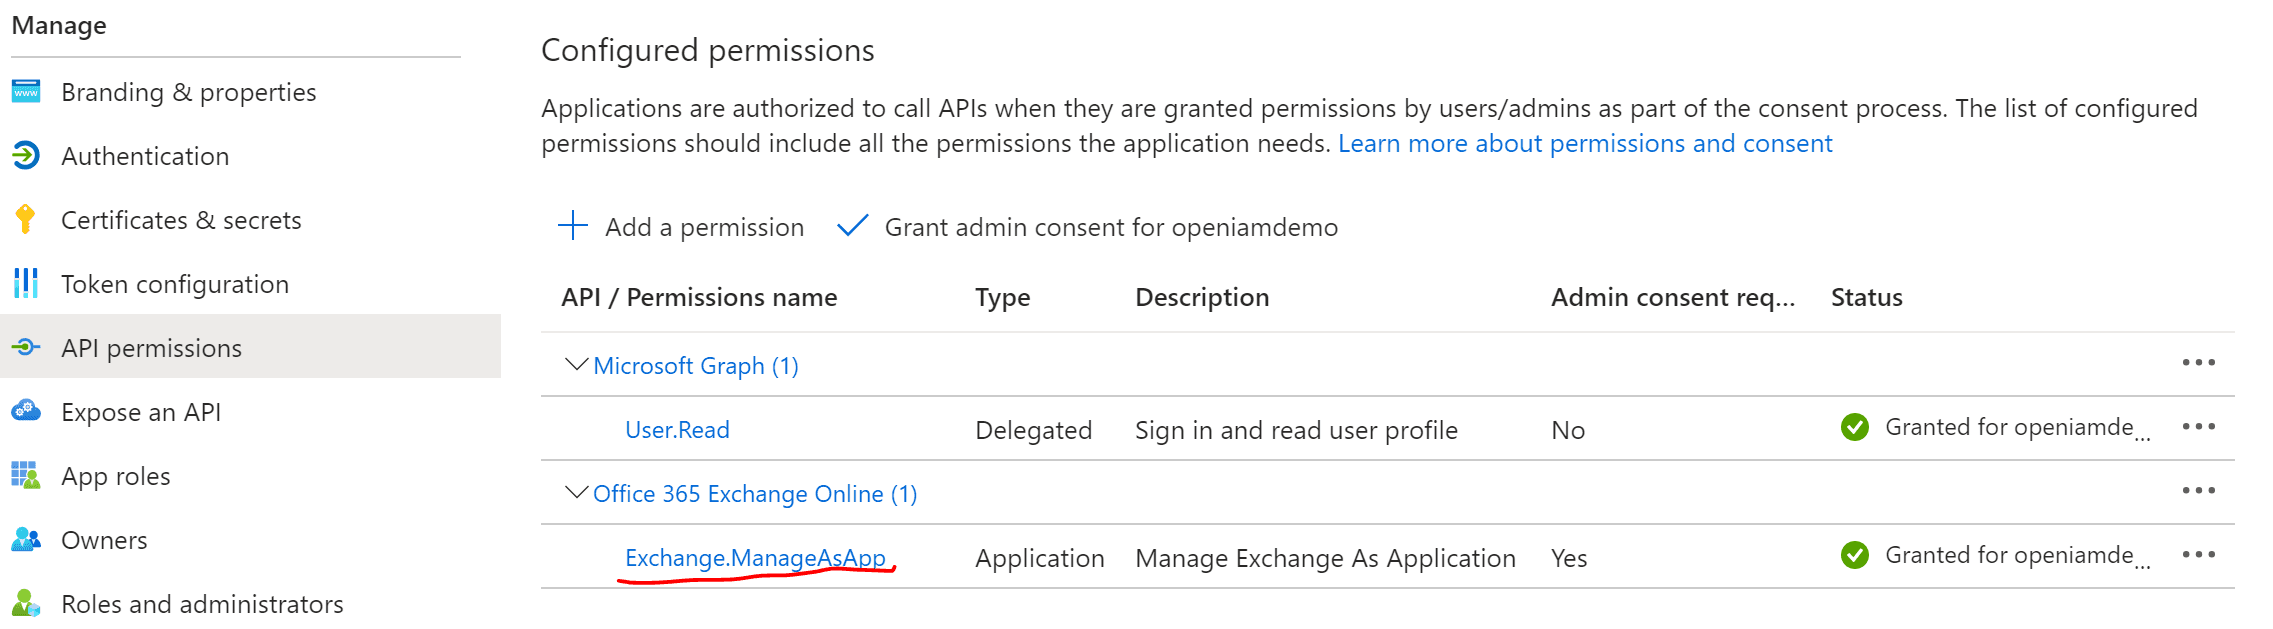This screenshot has width=2273, height=629.
Task: Collapse the Office 365 Exchange Online group
Action: point(576,493)
